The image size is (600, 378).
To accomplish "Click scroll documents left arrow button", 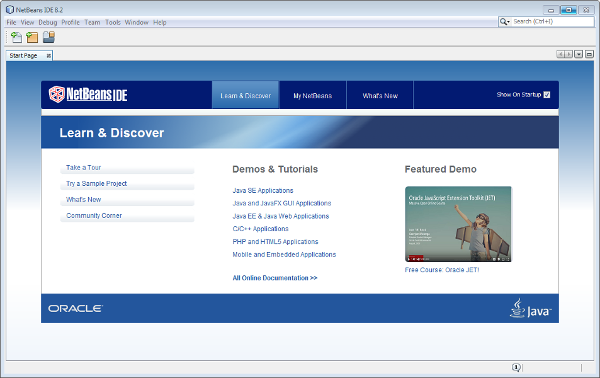I will pos(561,54).
